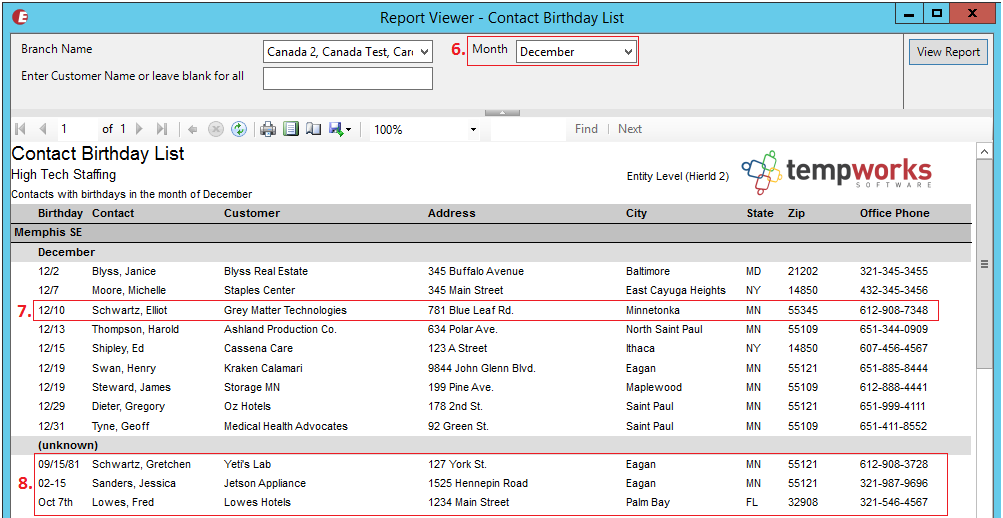Click customer Grey Matter Technologies
The height and width of the screenshot is (518, 1003).
click(x=285, y=310)
